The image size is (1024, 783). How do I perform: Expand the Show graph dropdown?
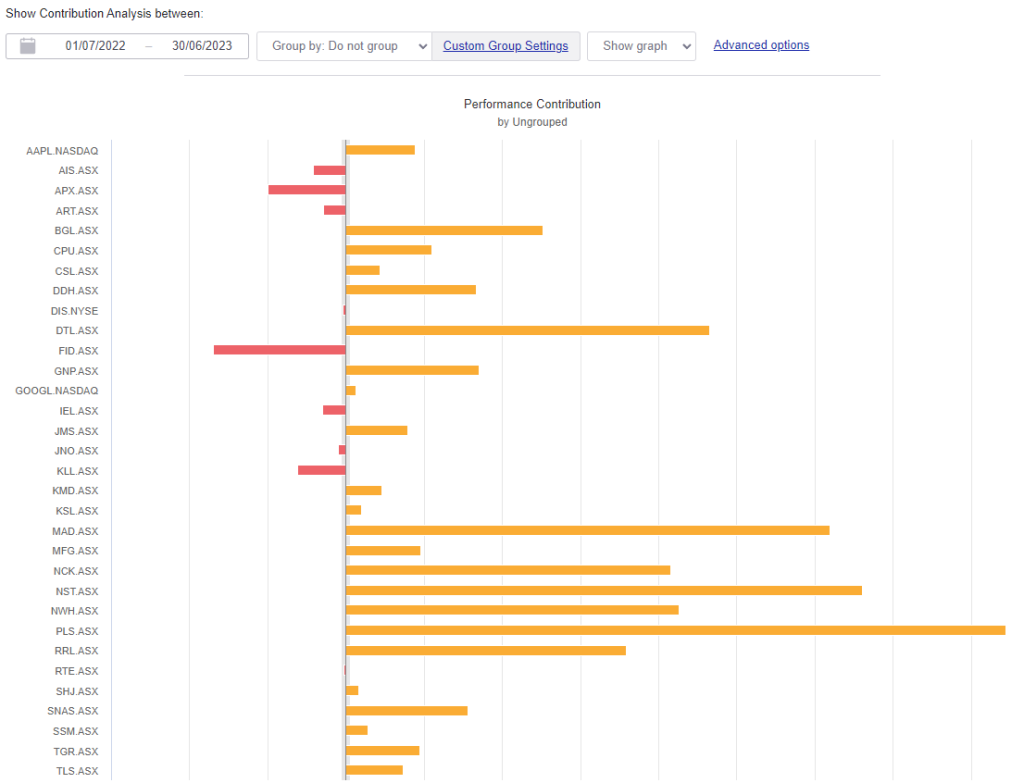[x=641, y=46]
